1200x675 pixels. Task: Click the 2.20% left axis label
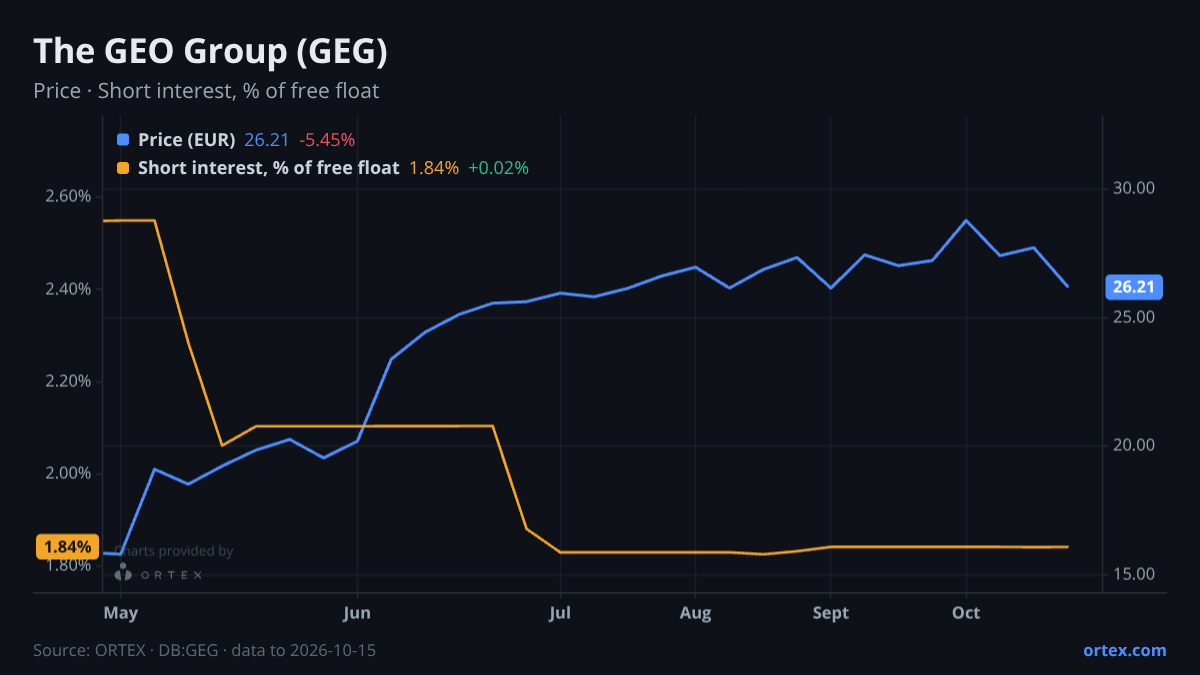point(68,381)
